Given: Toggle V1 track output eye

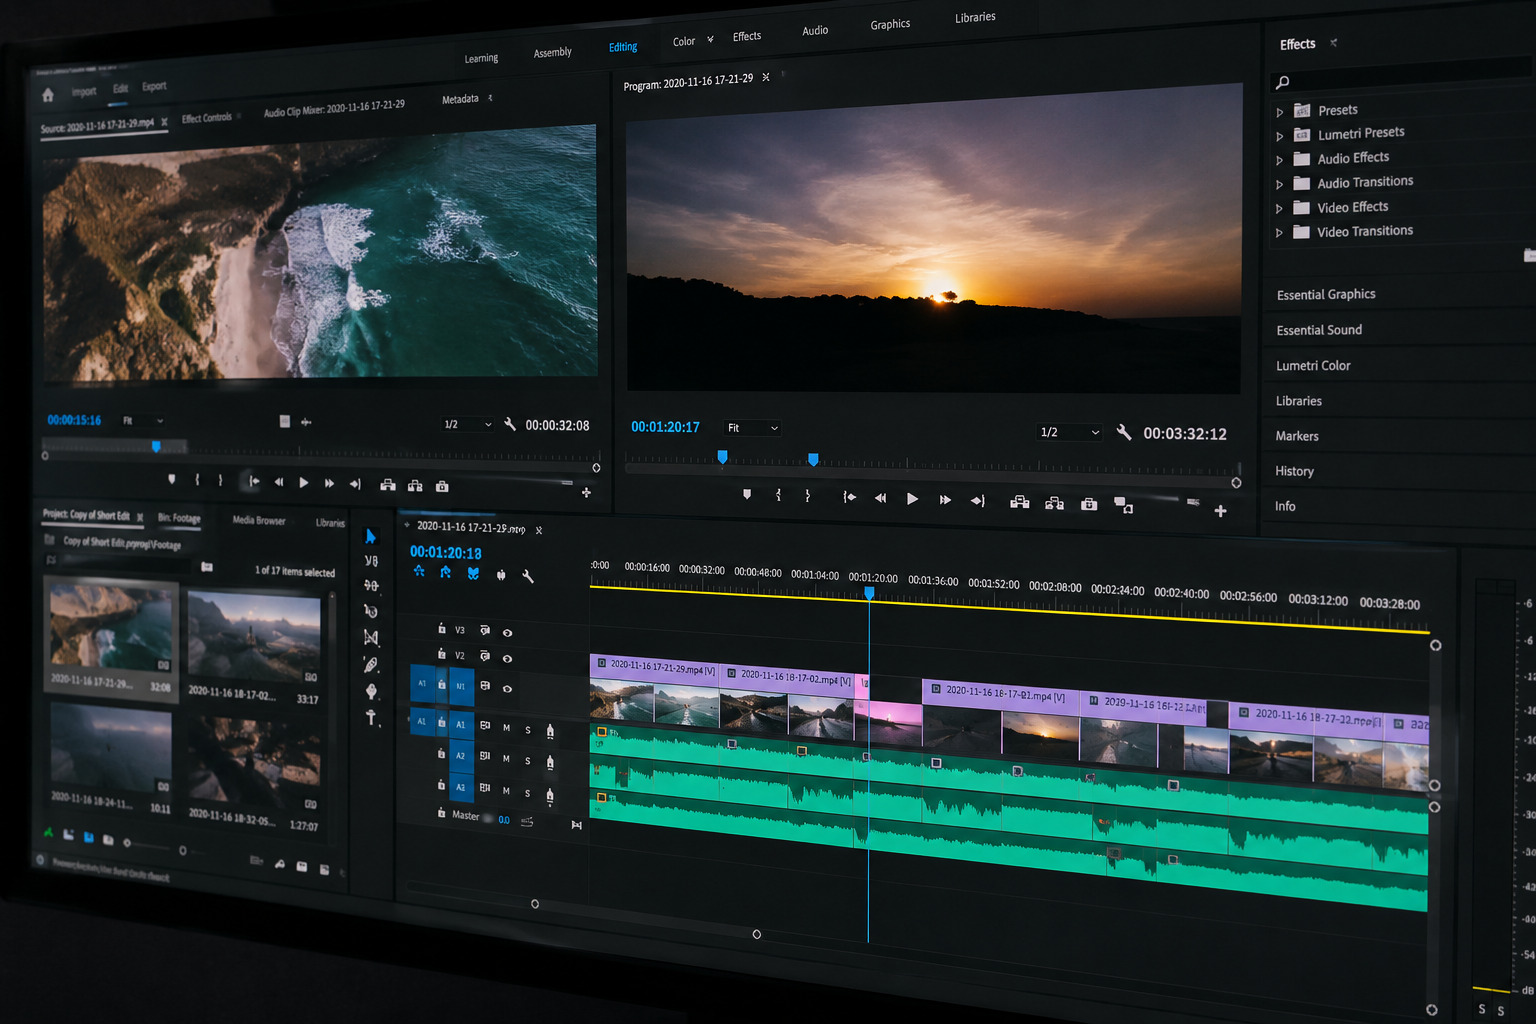Looking at the screenshot, I should [x=507, y=689].
